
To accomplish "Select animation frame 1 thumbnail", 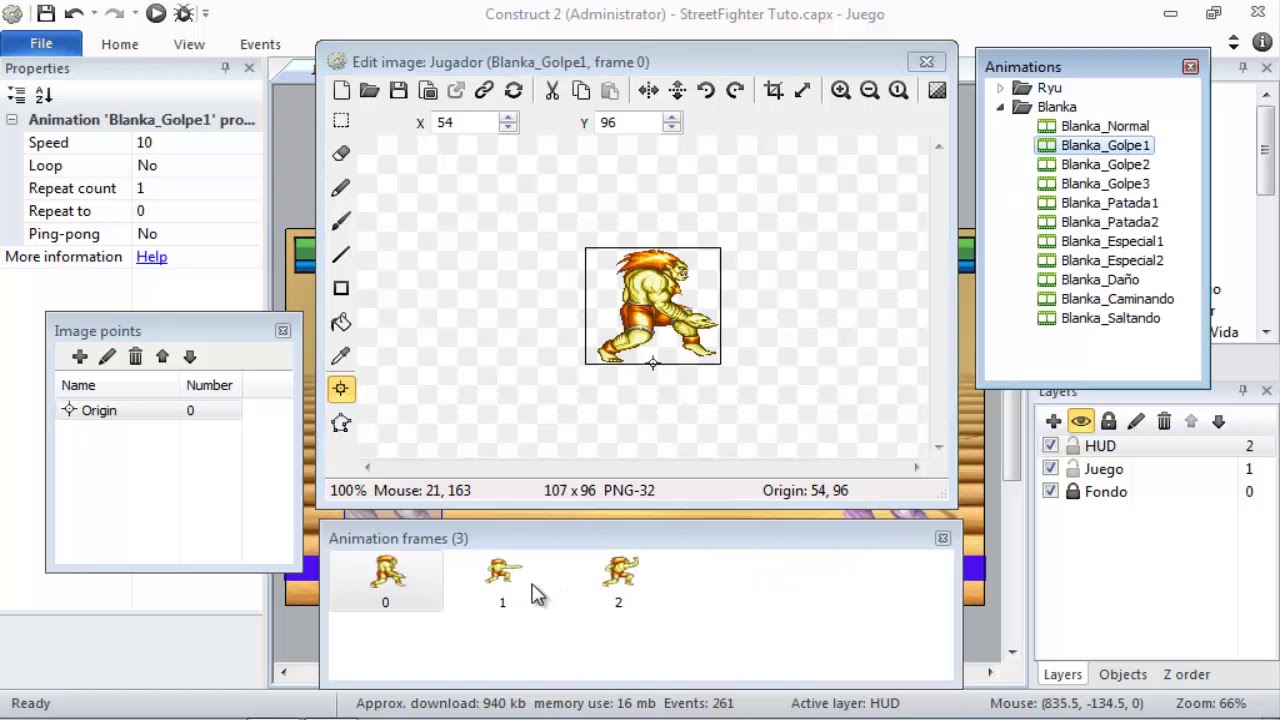I will click(503, 581).
